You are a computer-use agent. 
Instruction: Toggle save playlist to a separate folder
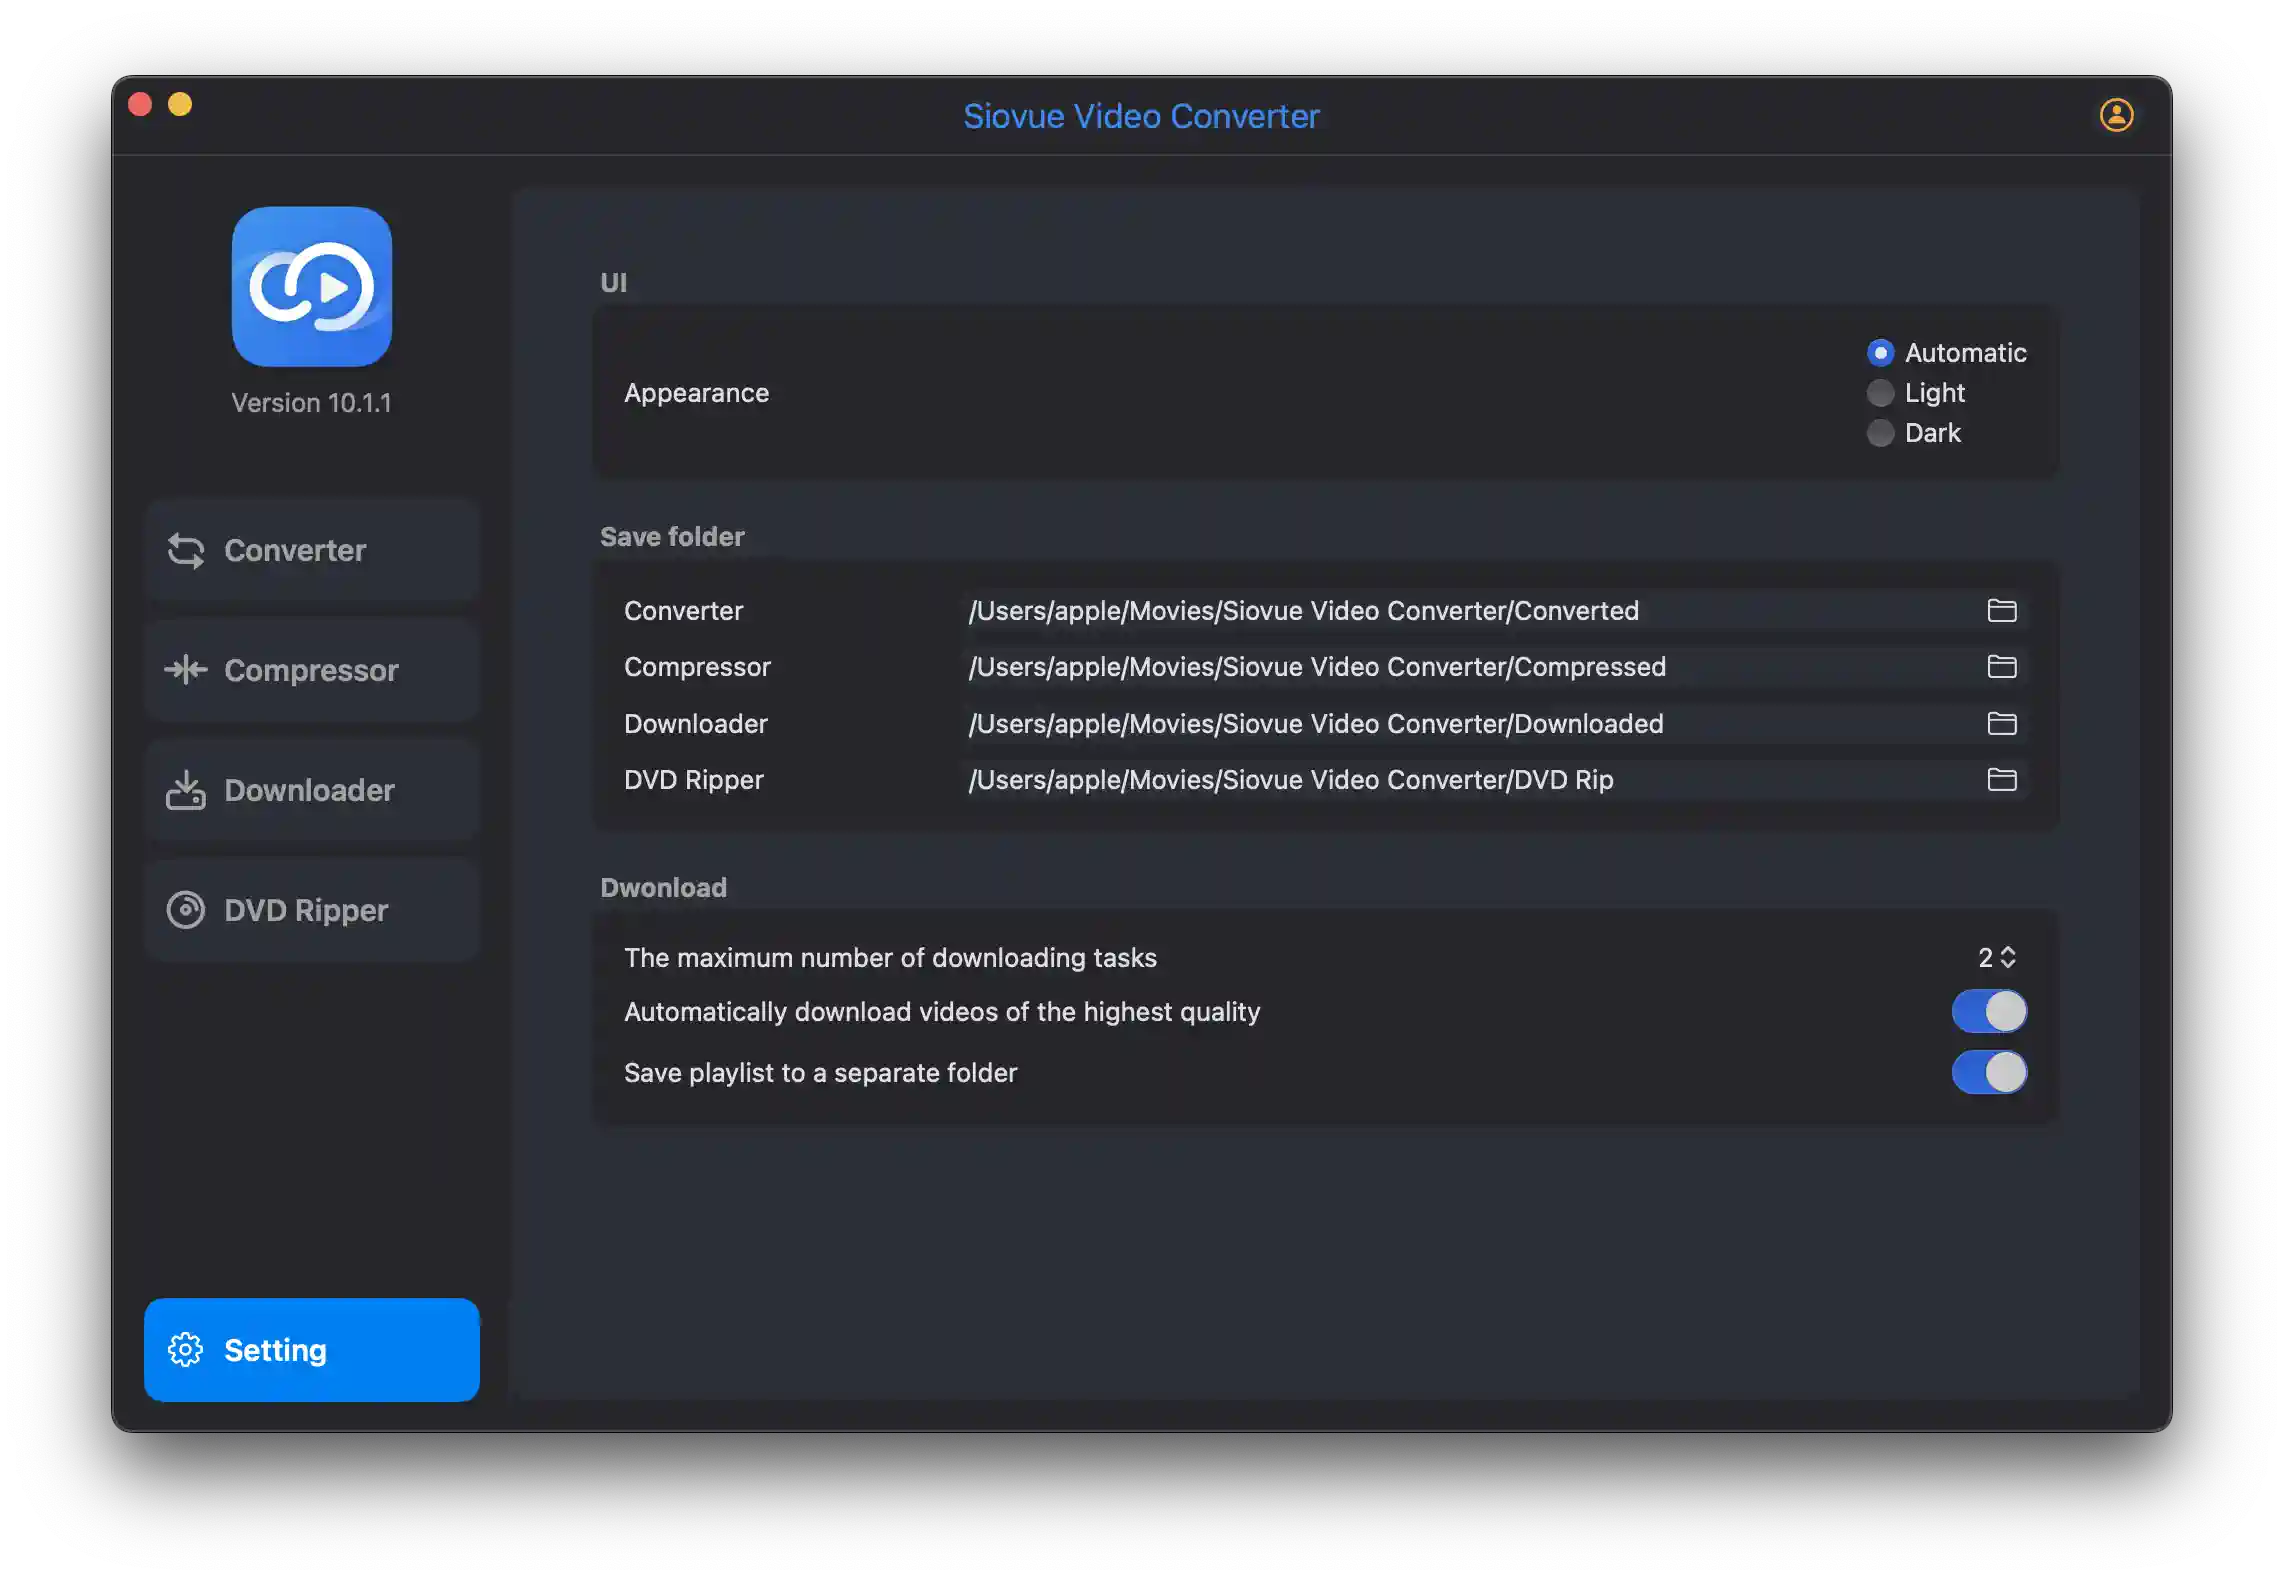coord(1989,1071)
